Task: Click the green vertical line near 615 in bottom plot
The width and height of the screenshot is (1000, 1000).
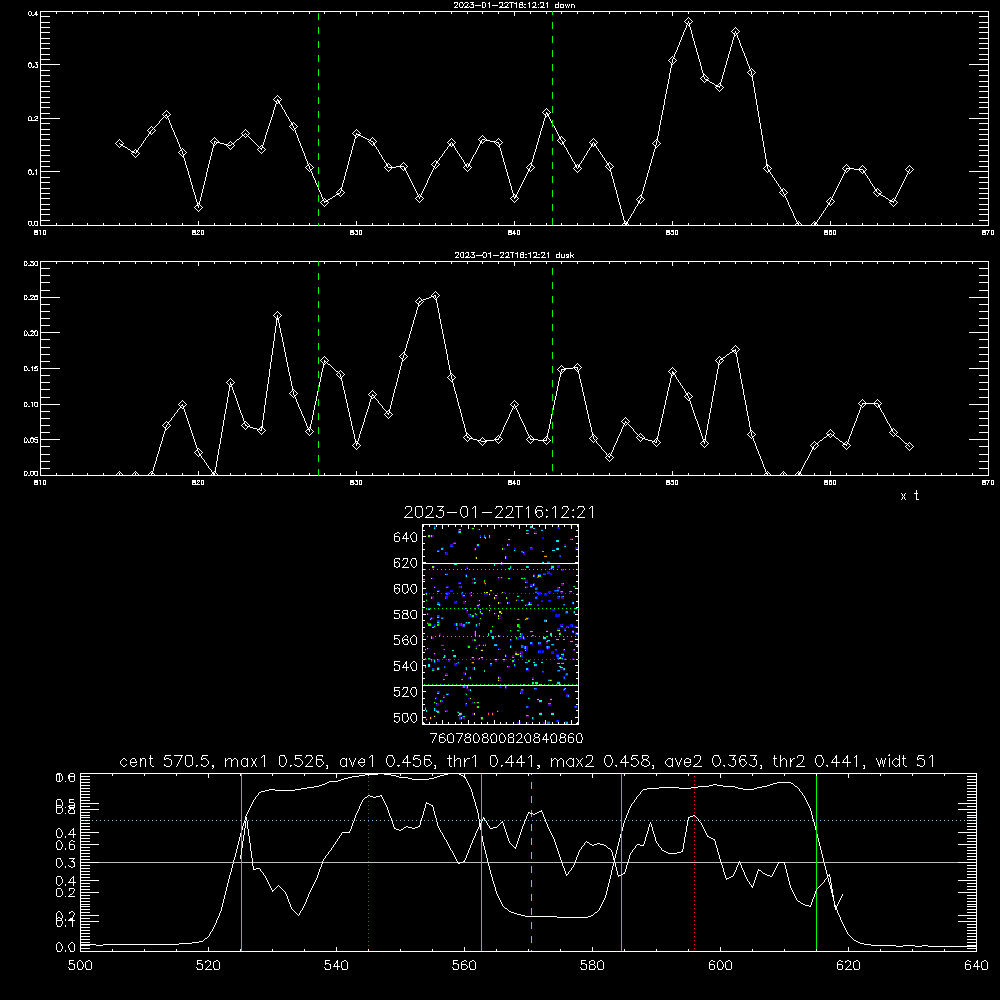Action: click(x=816, y=862)
